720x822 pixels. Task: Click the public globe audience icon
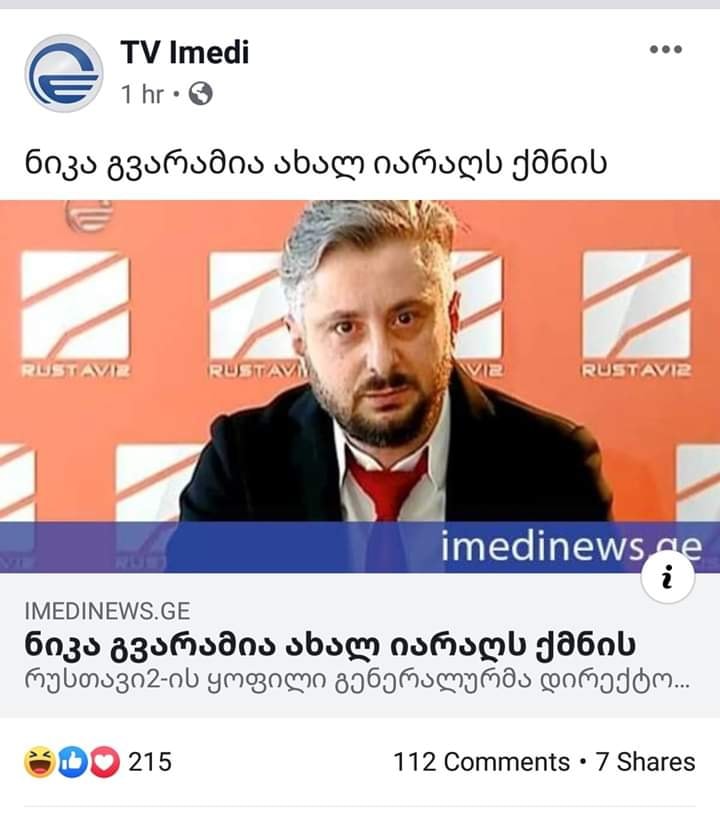point(200,94)
